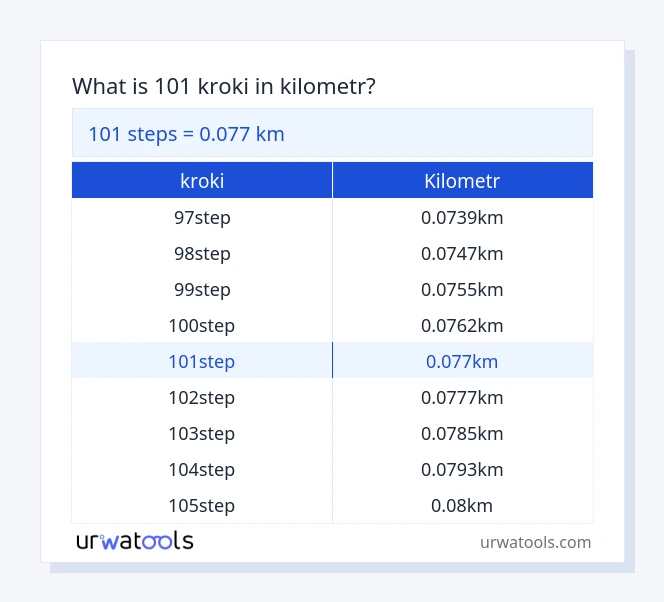This screenshot has height=602, width=664.
Task: Select the heading 'What is 101 kroki in kilometr?'
Action: tap(224, 86)
